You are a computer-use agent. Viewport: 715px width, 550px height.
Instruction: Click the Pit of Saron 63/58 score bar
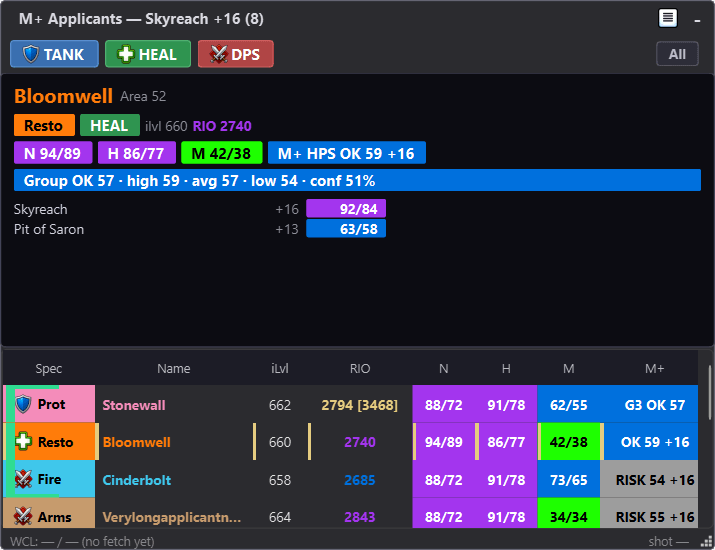[346, 228]
